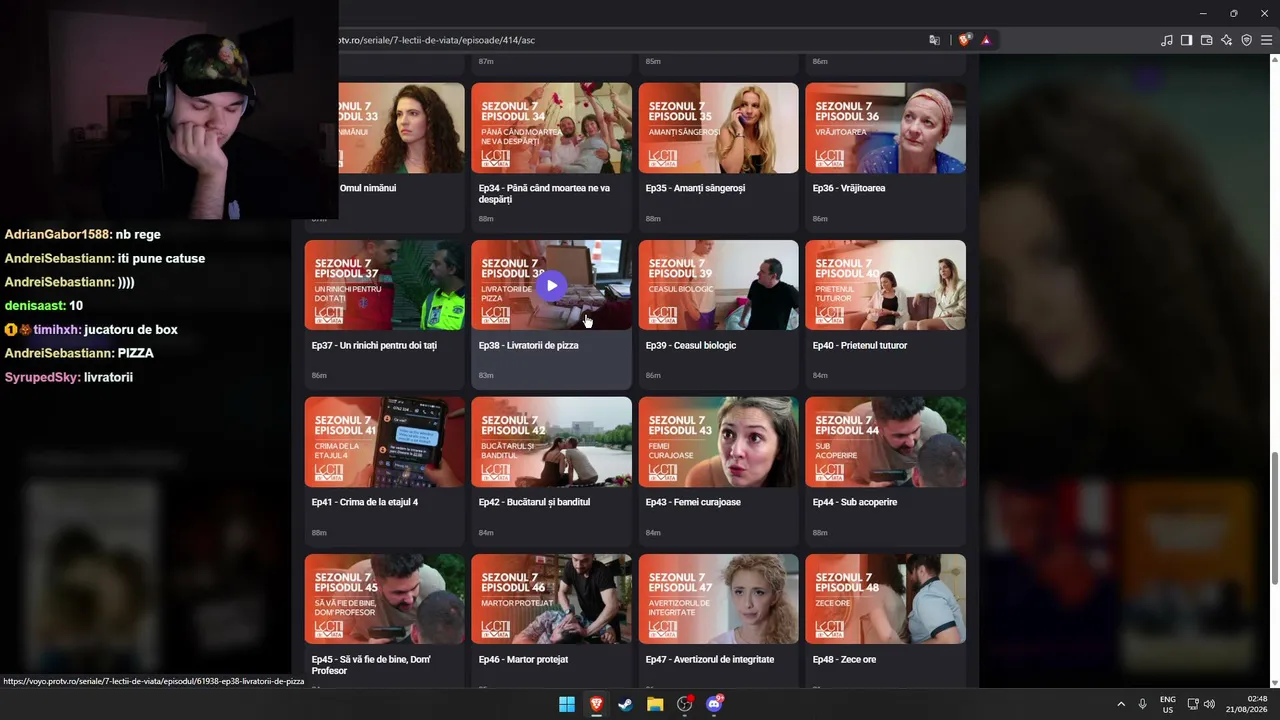Click title link 'Ep36 - Vrăjitoarea'
Viewport: 1280px width, 720px height.
tap(849, 188)
